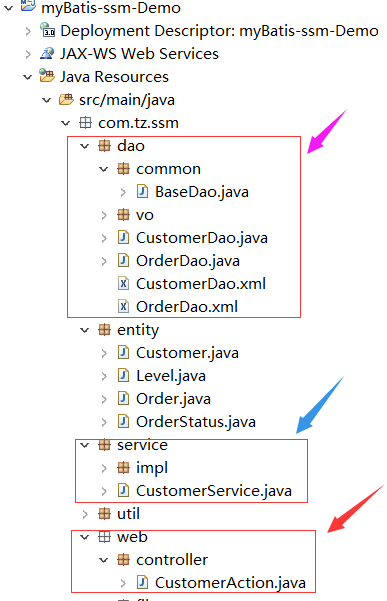Screen dimensions: 387x601
Task: Click the JAX-WS Web Services icon
Action: (x=47, y=53)
